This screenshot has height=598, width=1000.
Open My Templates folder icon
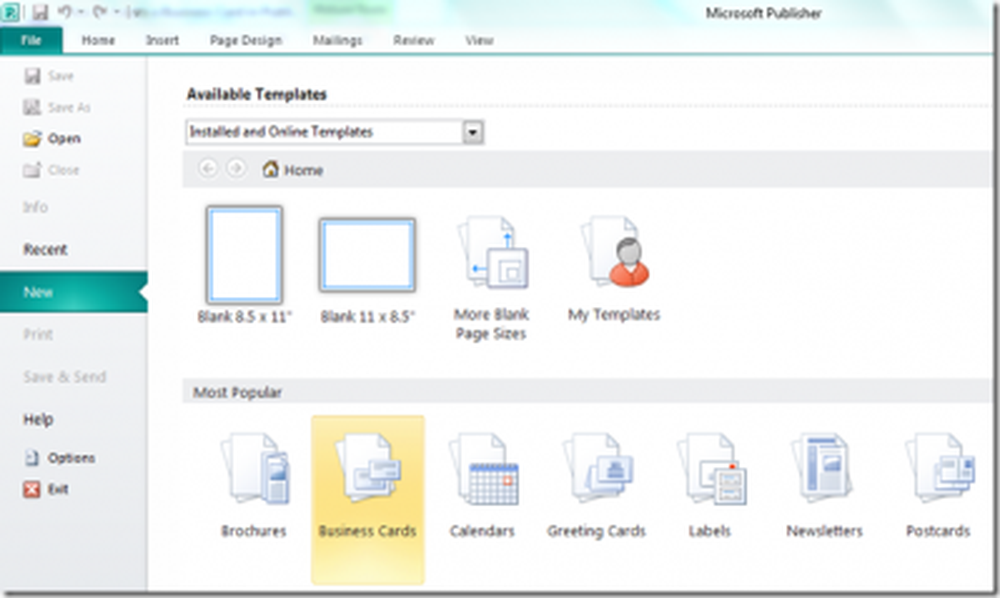point(614,257)
